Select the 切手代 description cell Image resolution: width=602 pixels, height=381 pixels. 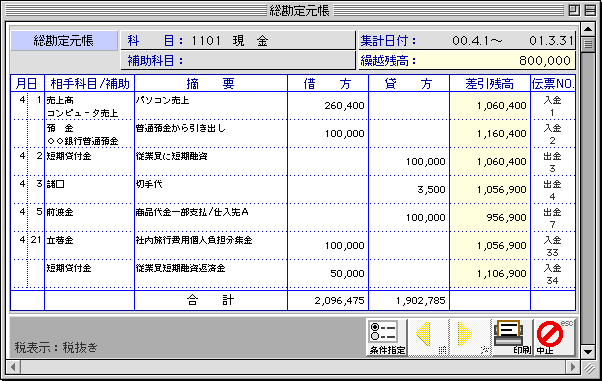pos(211,190)
